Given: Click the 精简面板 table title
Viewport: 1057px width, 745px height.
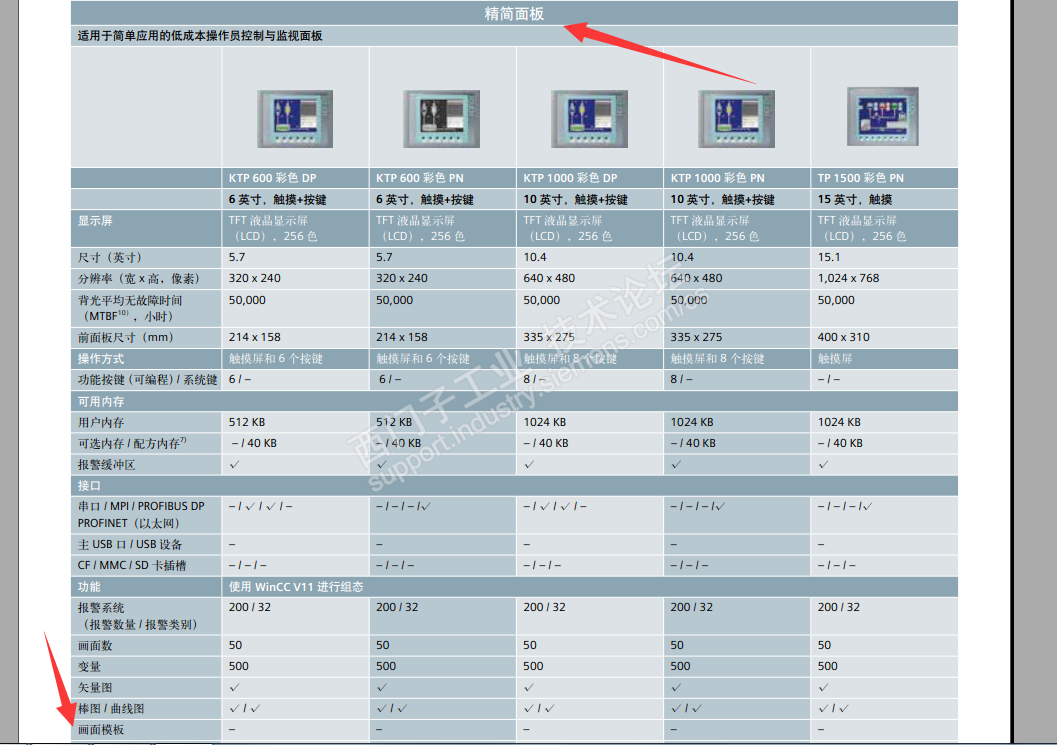Looking at the screenshot, I should click(514, 13).
